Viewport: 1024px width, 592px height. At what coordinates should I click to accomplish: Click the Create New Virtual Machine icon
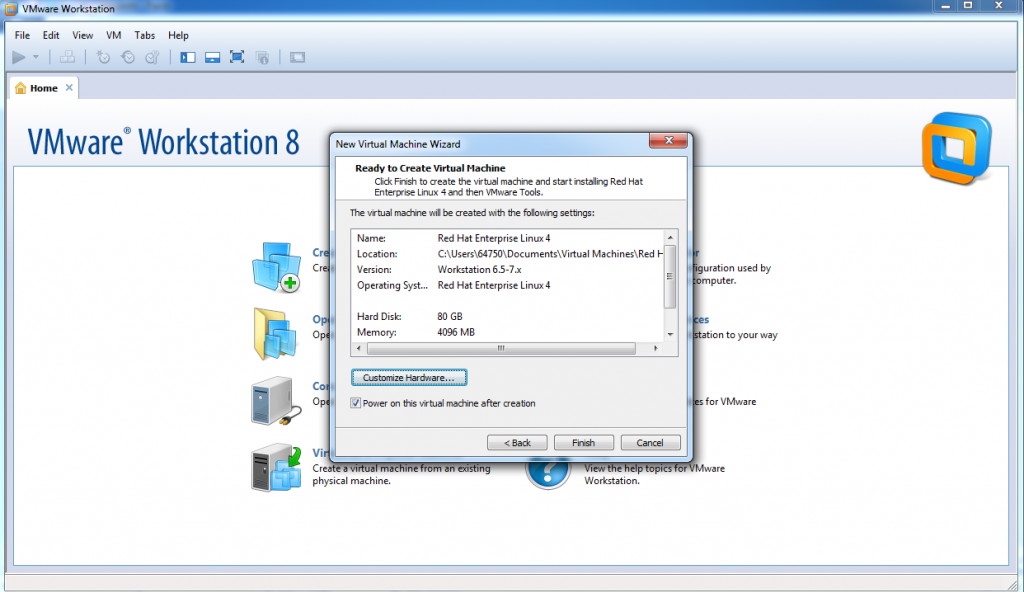277,267
